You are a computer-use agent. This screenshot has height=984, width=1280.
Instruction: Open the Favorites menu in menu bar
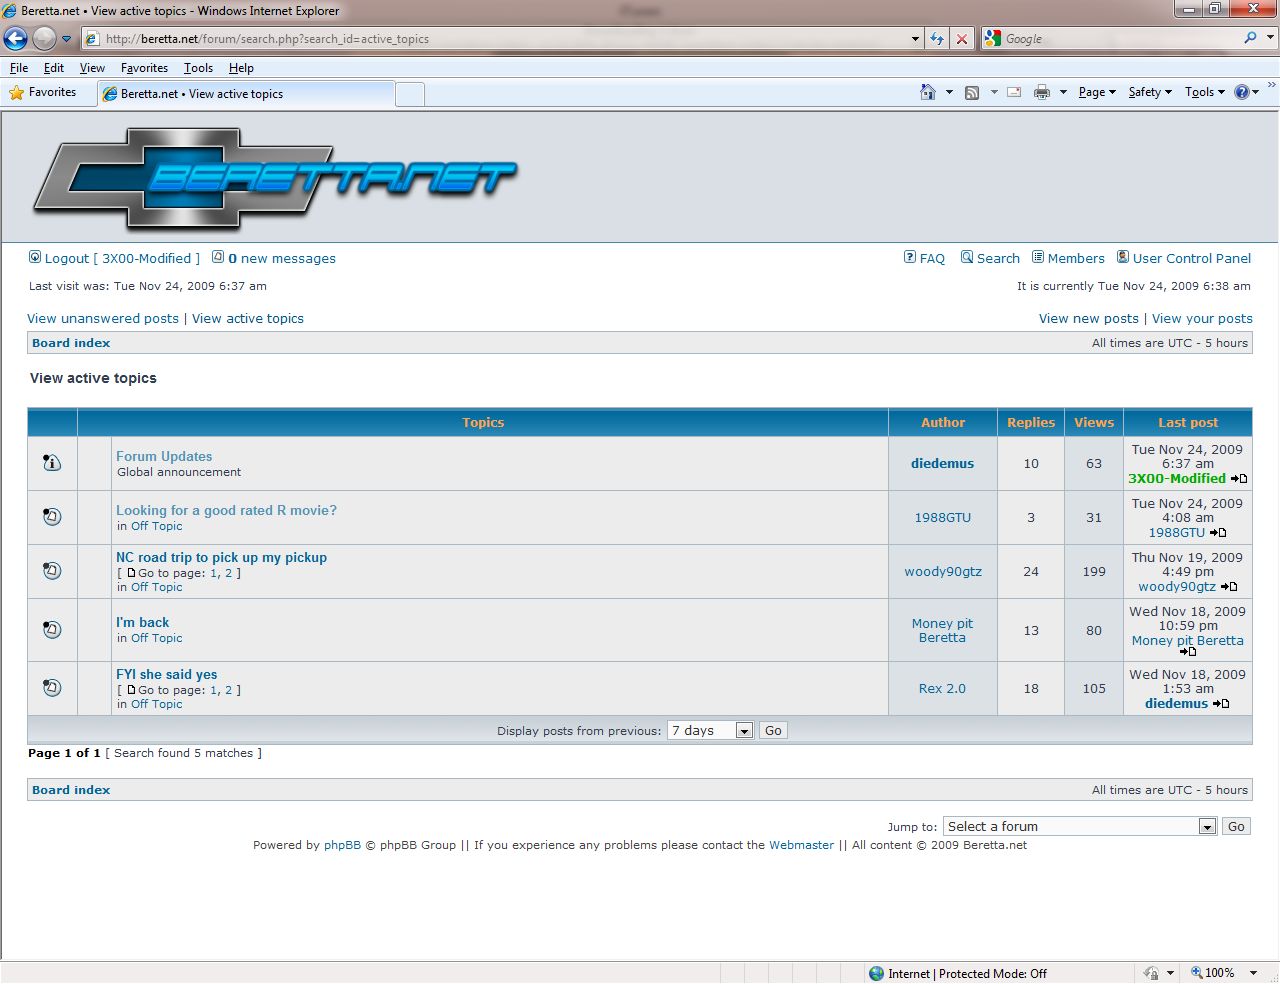pos(144,68)
